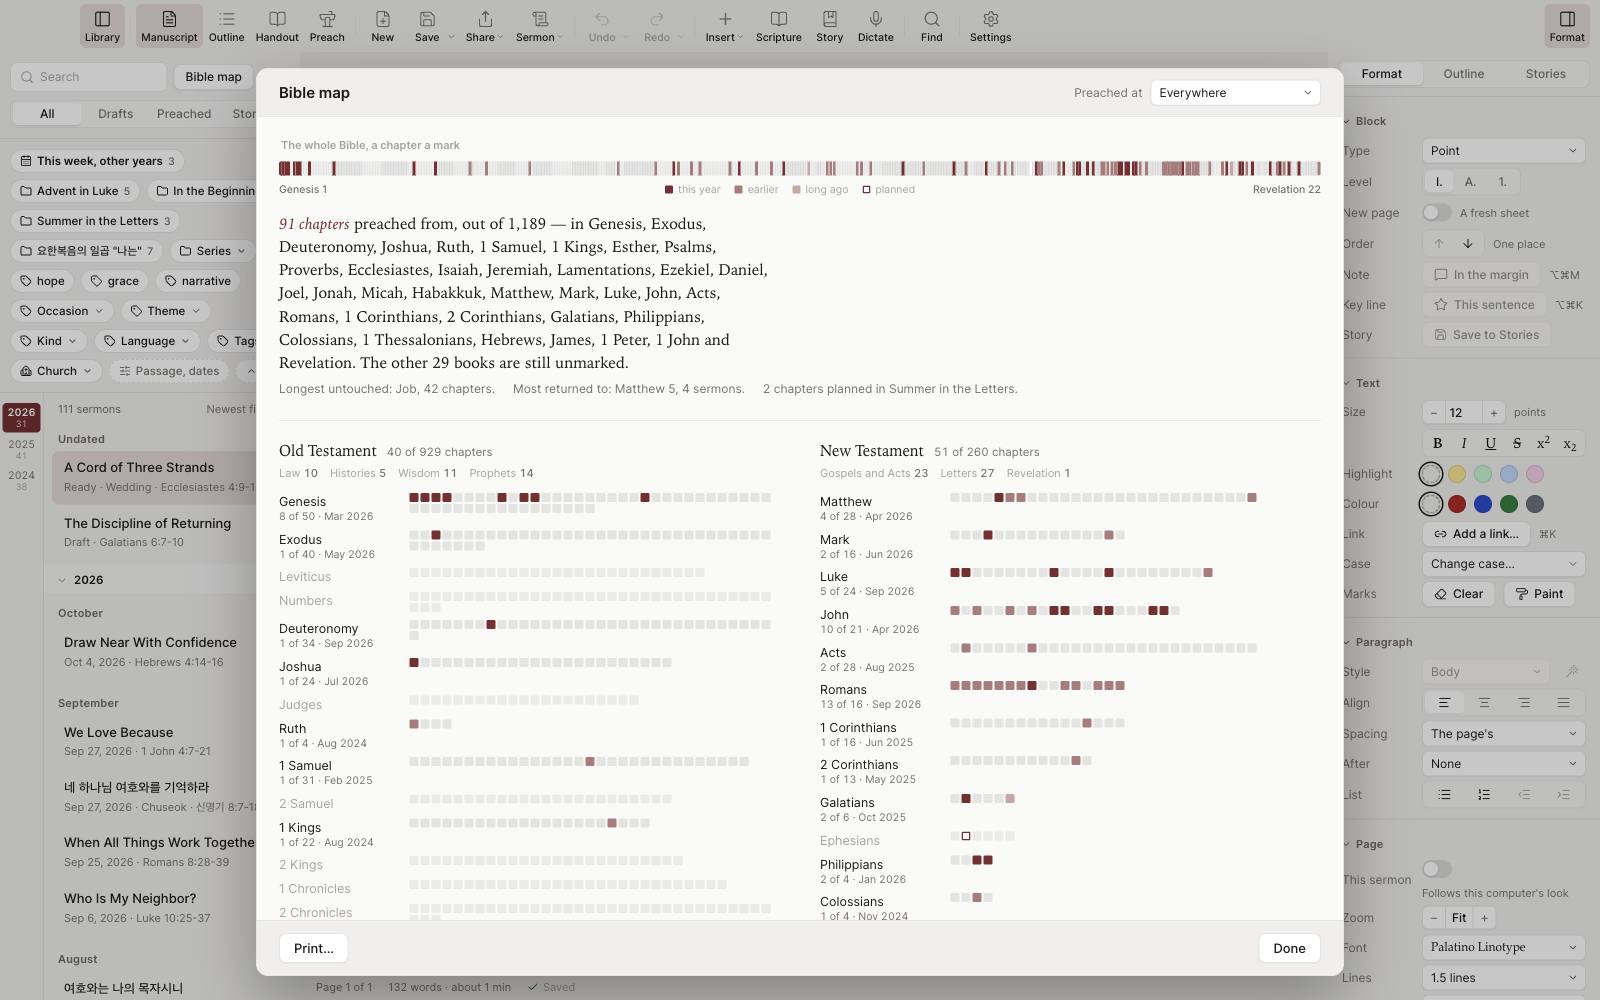Start Dictate microphone
Screen dimensions: 1600x1000
pos(876,26)
